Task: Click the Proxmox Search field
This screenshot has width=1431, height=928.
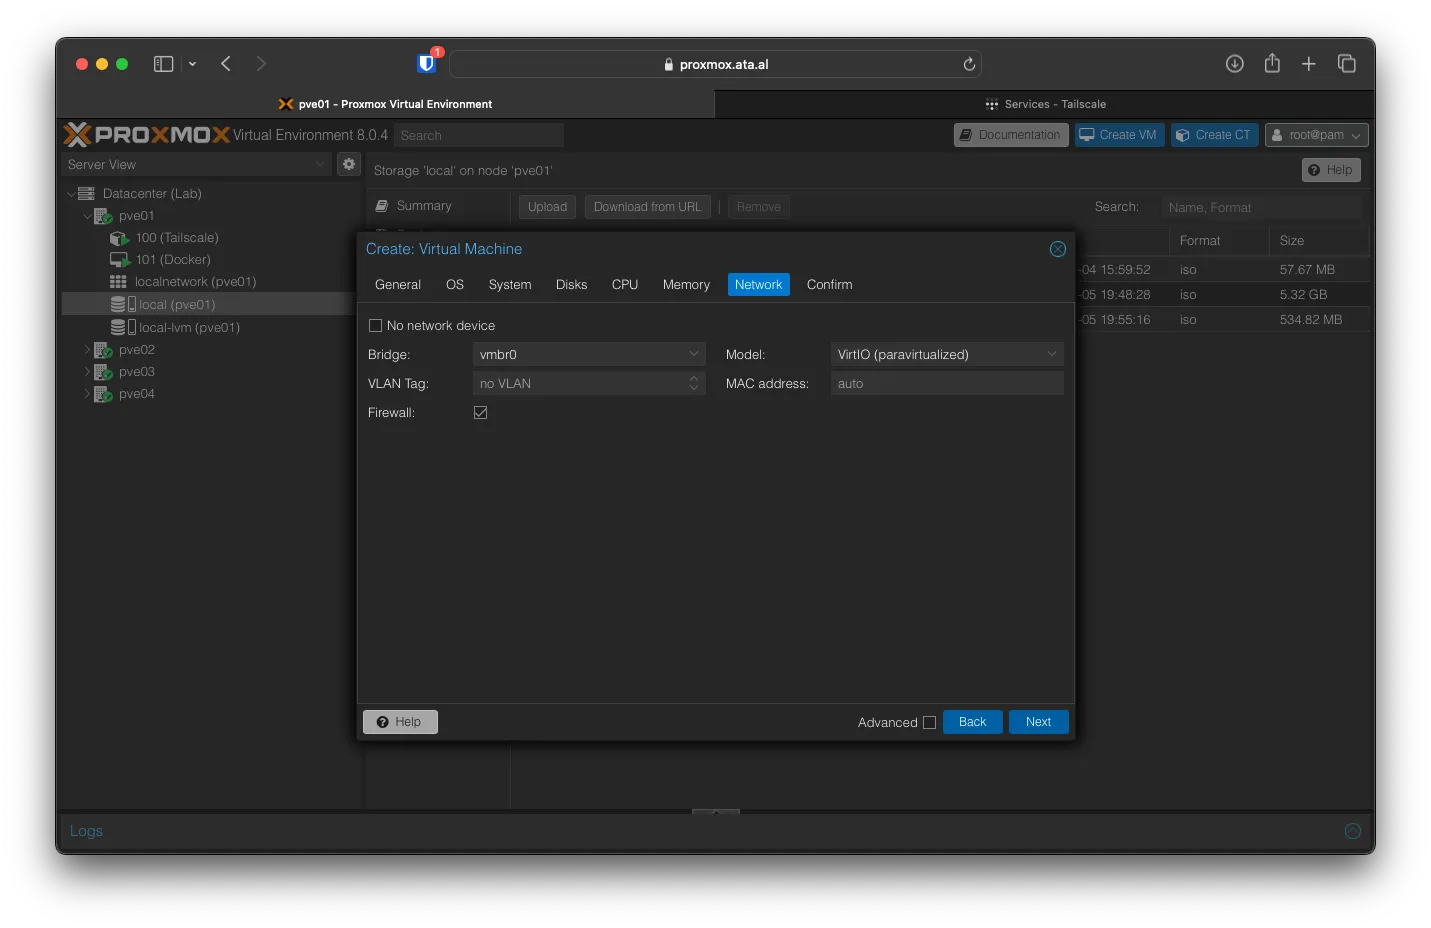Action: pyautogui.click(x=479, y=135)
